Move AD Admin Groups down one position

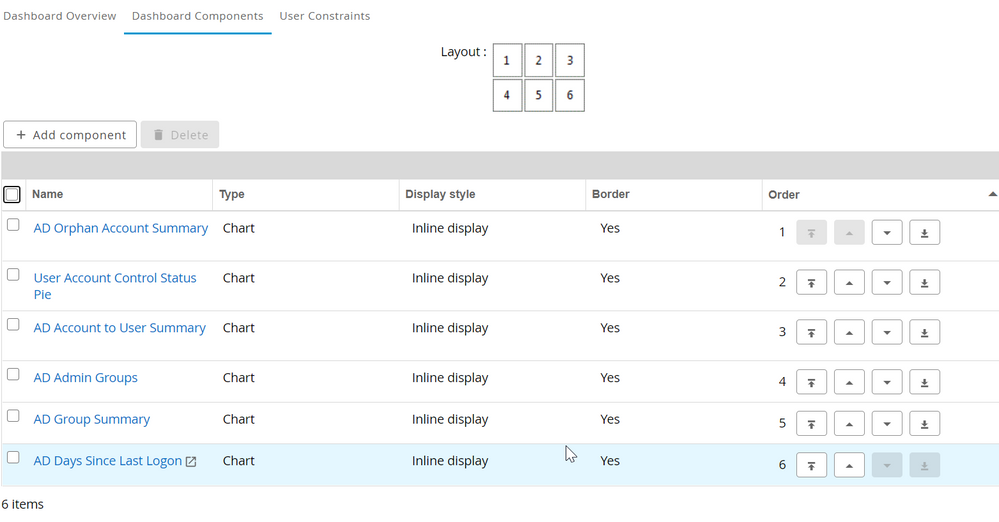point(887,381)
